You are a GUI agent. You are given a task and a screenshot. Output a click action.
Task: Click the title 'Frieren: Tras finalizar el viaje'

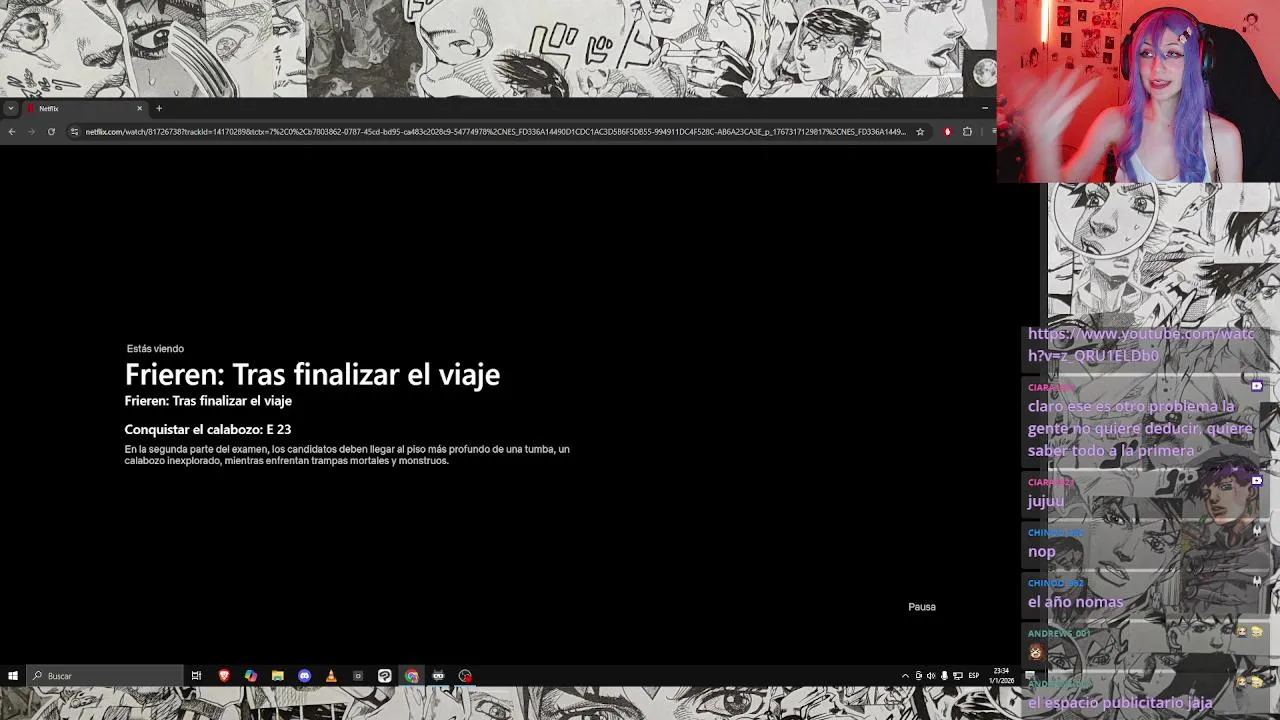[x=312, y=375]
